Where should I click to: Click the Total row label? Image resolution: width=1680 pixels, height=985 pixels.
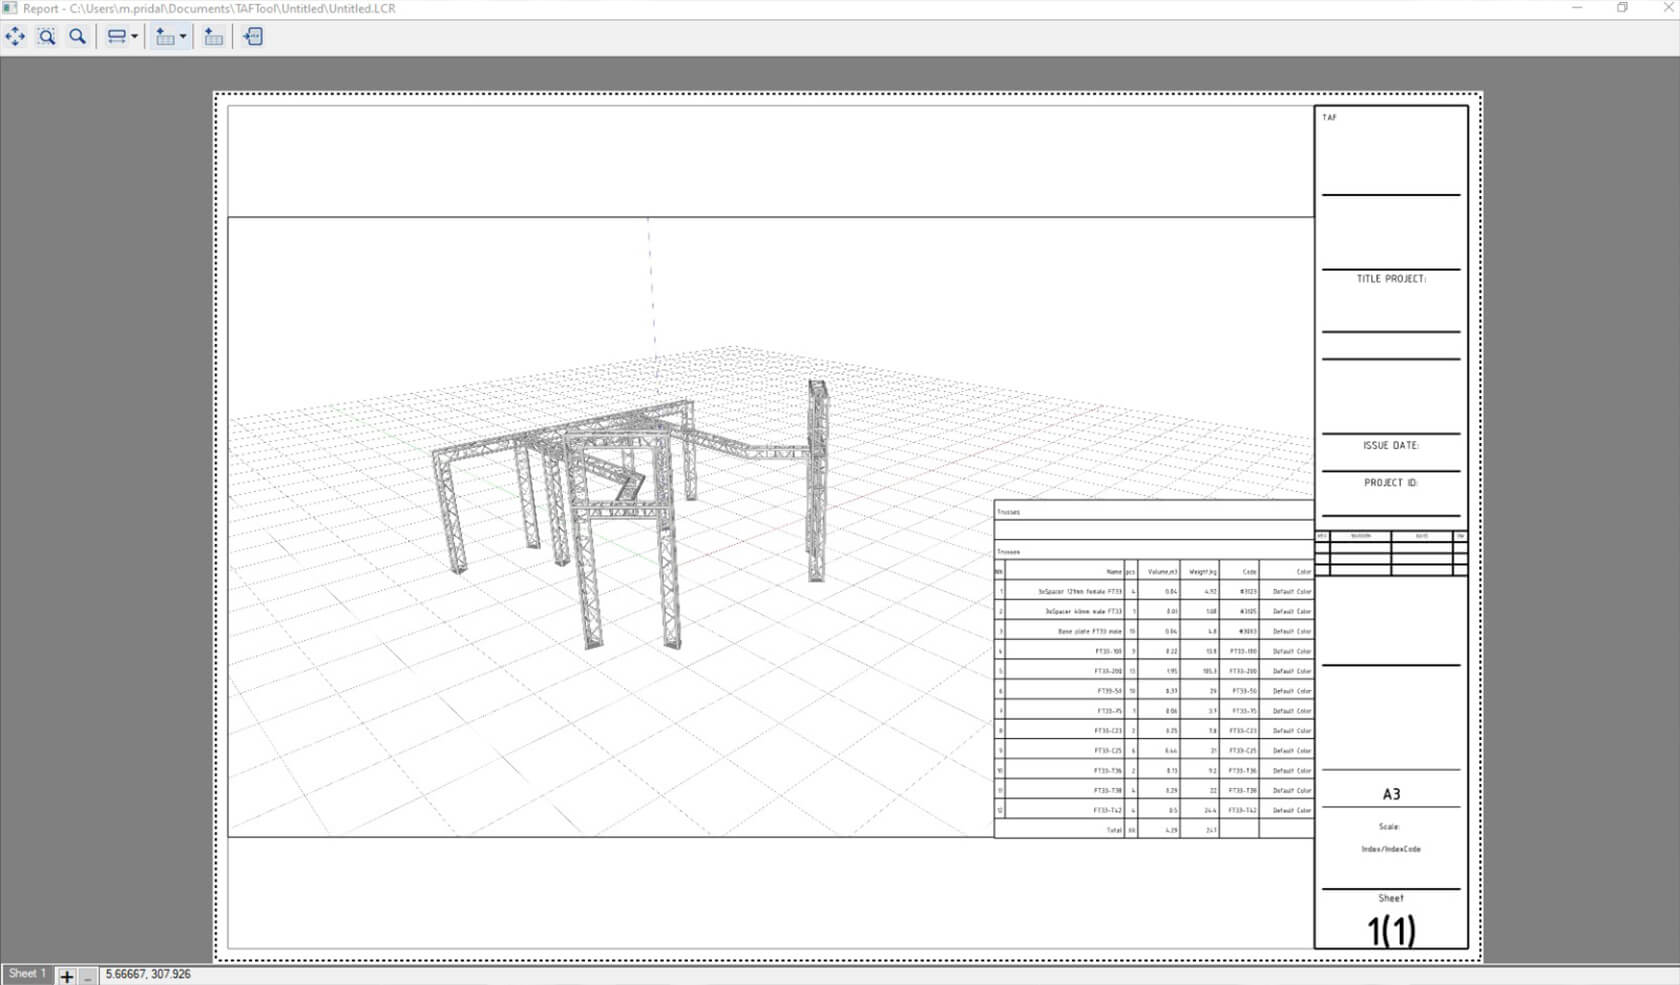[x=1114, y=830]
